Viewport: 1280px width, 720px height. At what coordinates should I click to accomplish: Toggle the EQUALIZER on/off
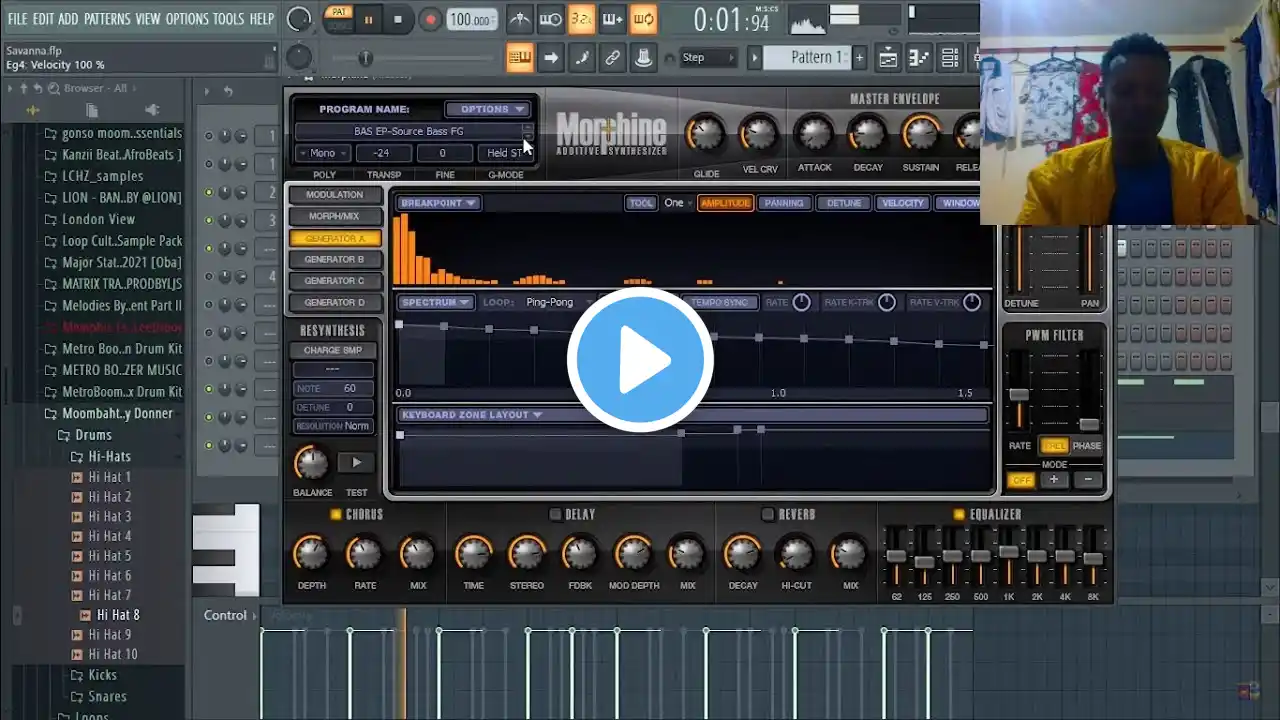click(959, 515)
